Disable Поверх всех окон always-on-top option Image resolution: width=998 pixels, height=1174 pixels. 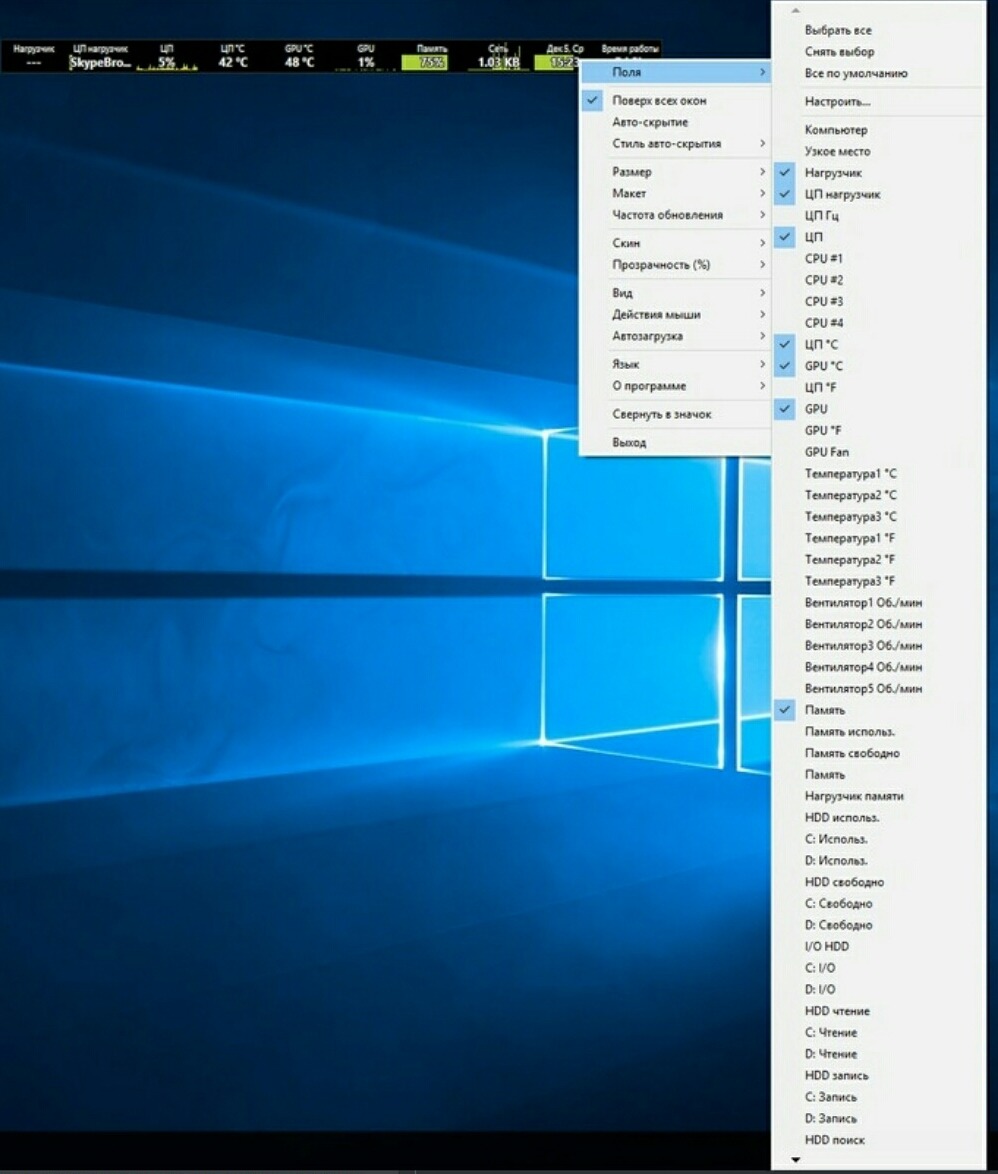click(x=659, y=101)
